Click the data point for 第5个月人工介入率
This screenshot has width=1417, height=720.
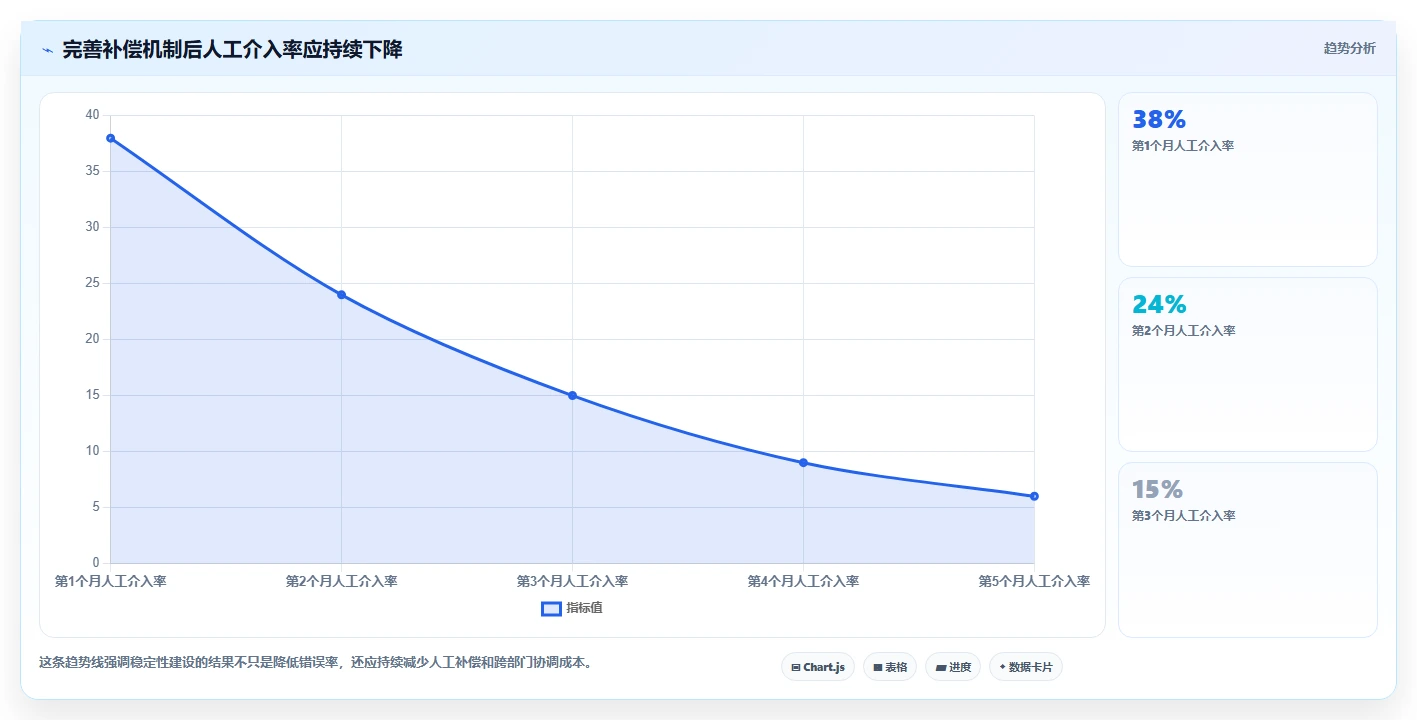(x=1034, y=496)
